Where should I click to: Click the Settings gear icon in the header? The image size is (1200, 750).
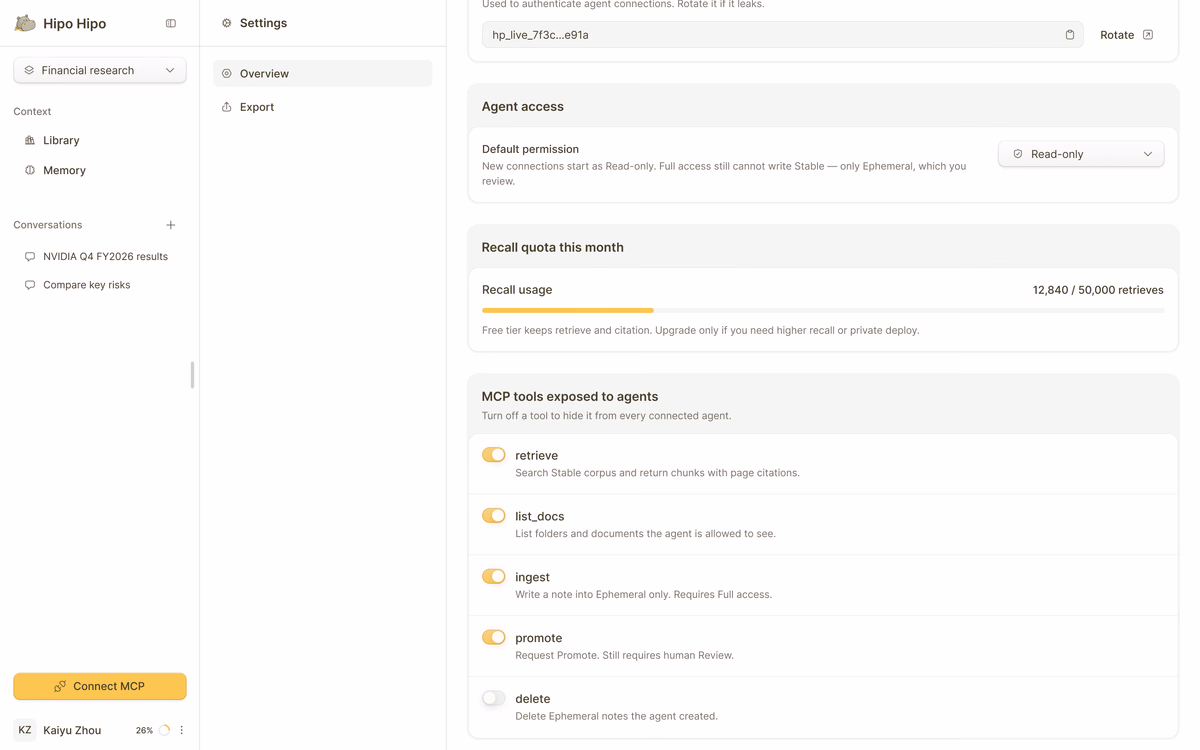(226, 23)
